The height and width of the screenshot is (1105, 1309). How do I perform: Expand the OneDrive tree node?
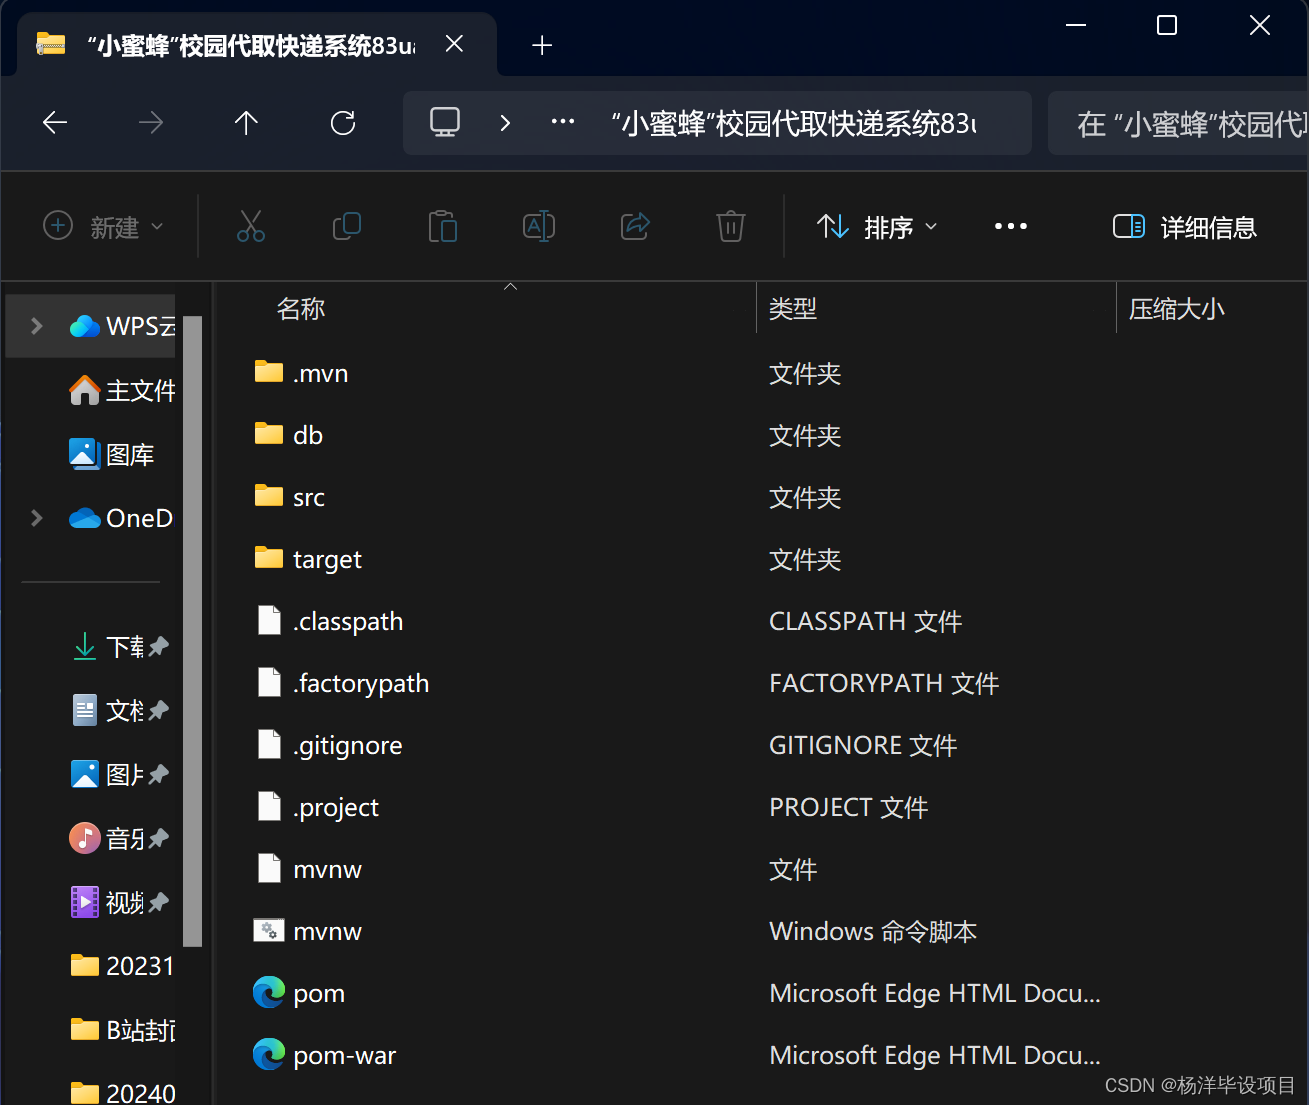click(x=36, y=518)
